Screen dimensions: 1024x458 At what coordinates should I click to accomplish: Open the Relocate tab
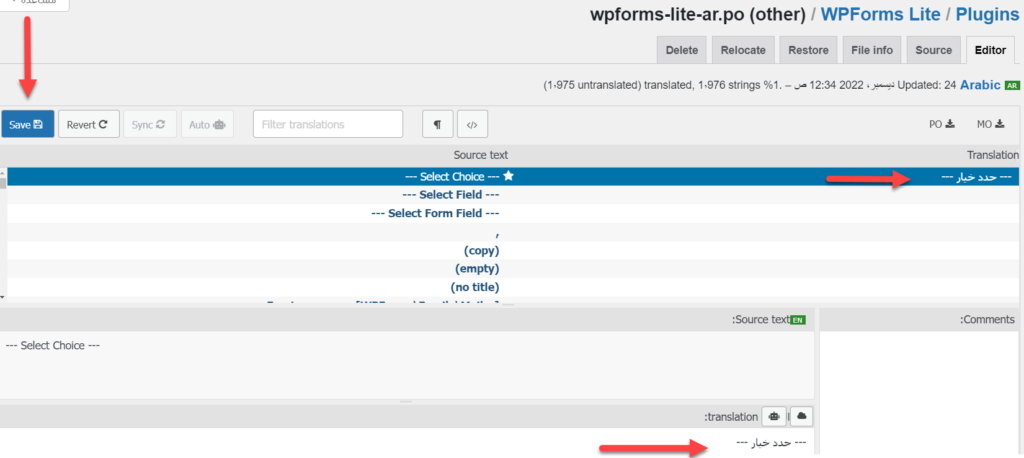point(743,50)
